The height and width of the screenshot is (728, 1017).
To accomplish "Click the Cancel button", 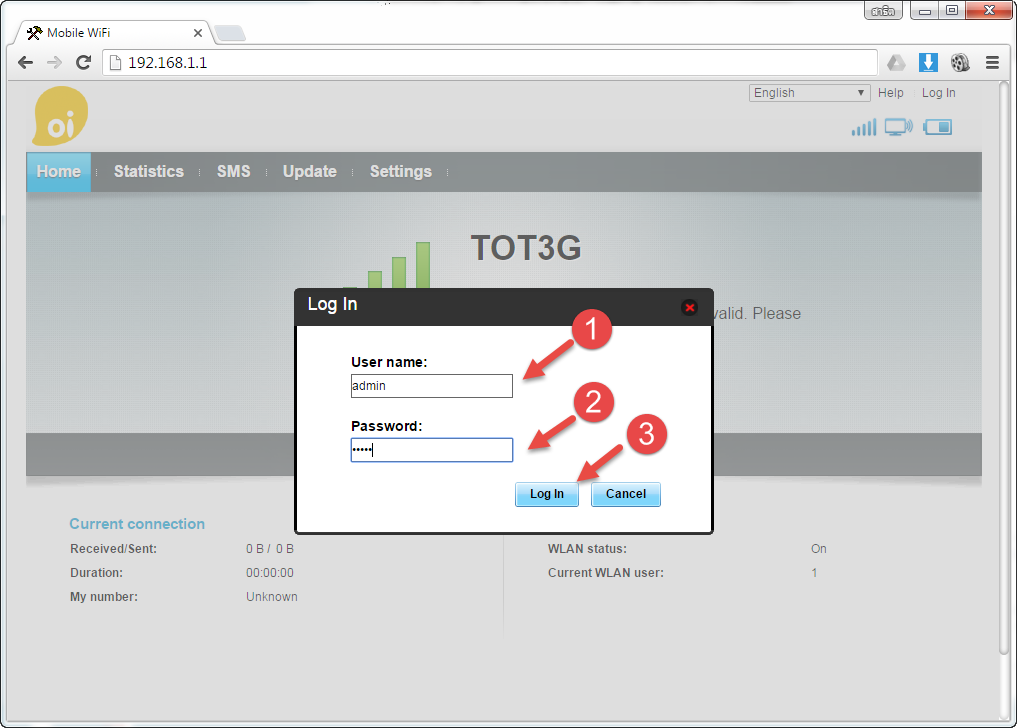I will pyautogui.click(x=626, y=494).
